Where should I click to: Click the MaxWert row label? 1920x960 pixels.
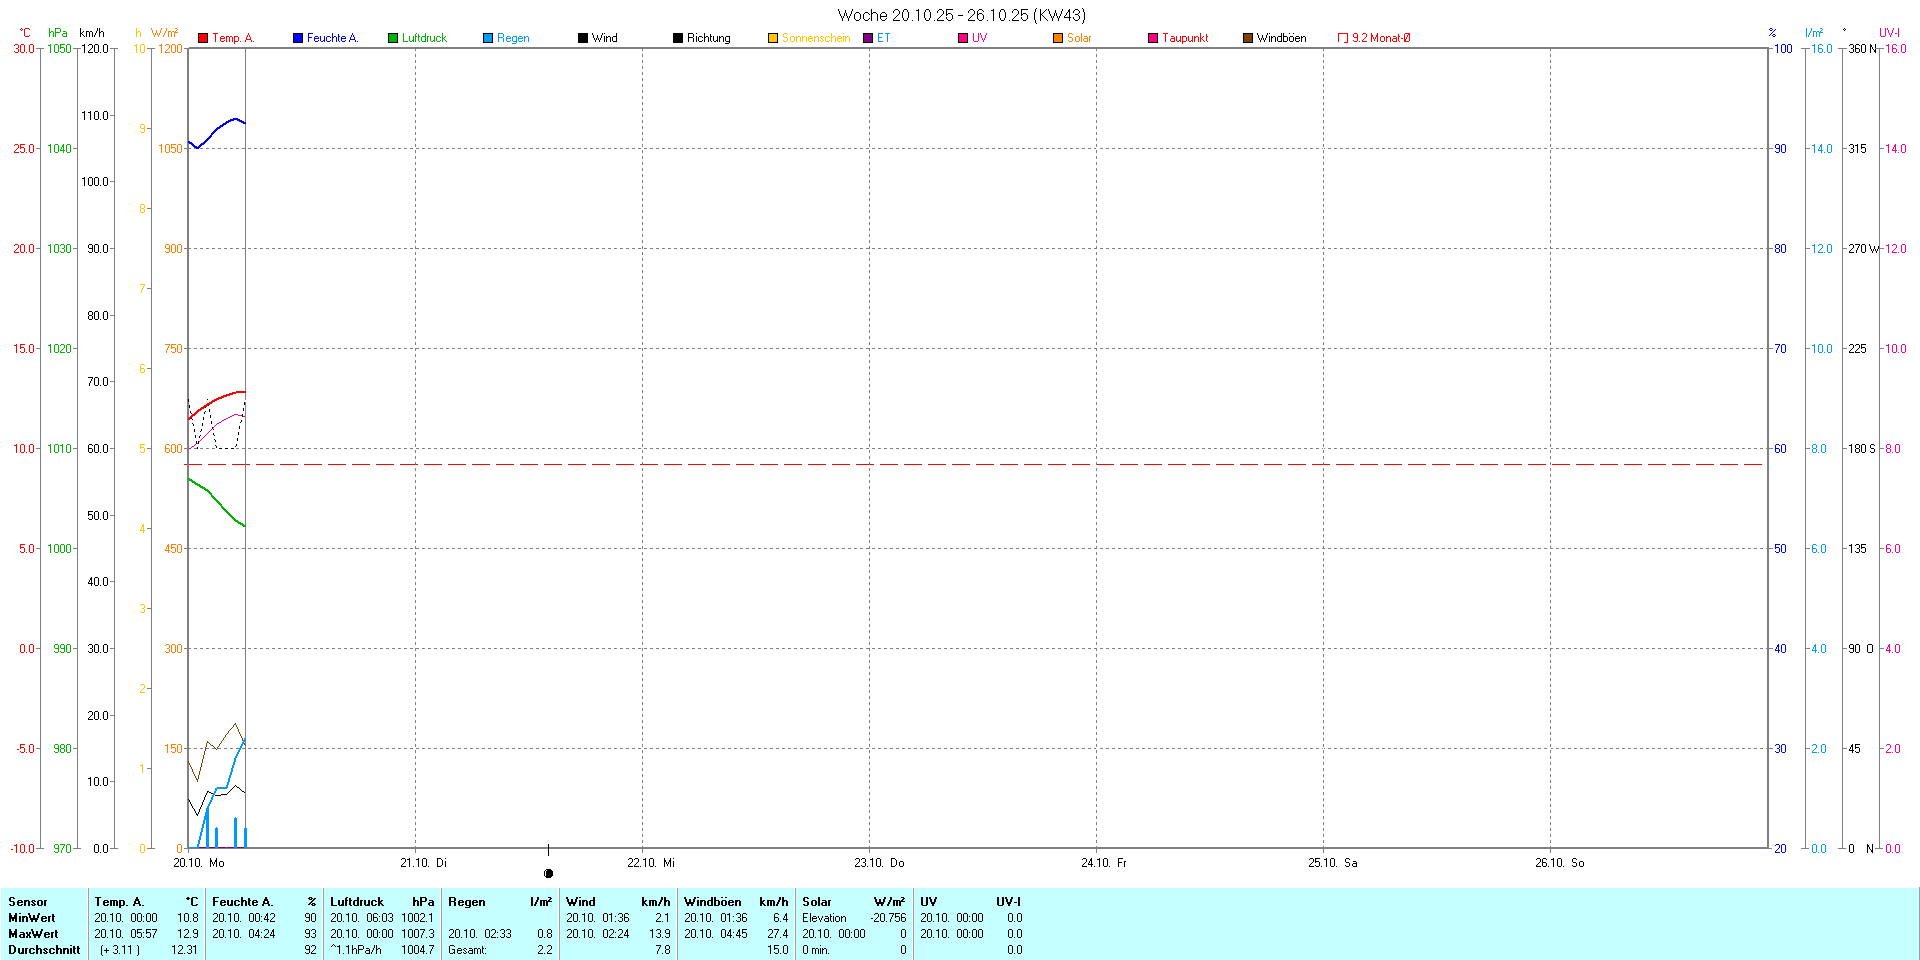click(x=32, y=933)
